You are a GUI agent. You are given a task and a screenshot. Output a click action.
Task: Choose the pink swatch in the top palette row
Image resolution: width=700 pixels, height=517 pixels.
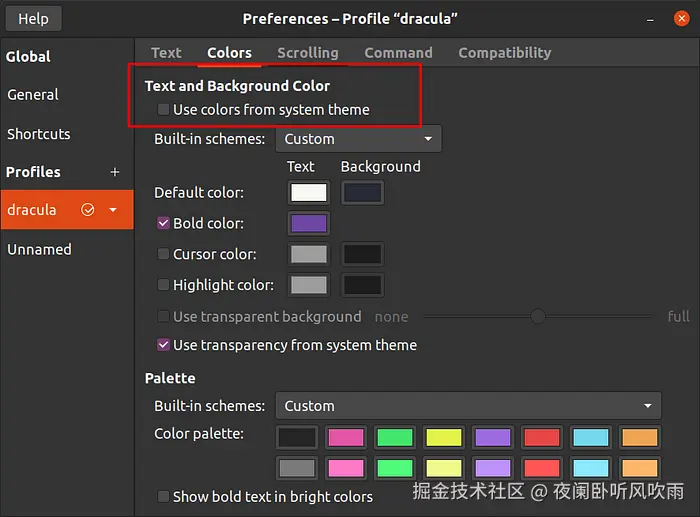[x=346, y=437]
